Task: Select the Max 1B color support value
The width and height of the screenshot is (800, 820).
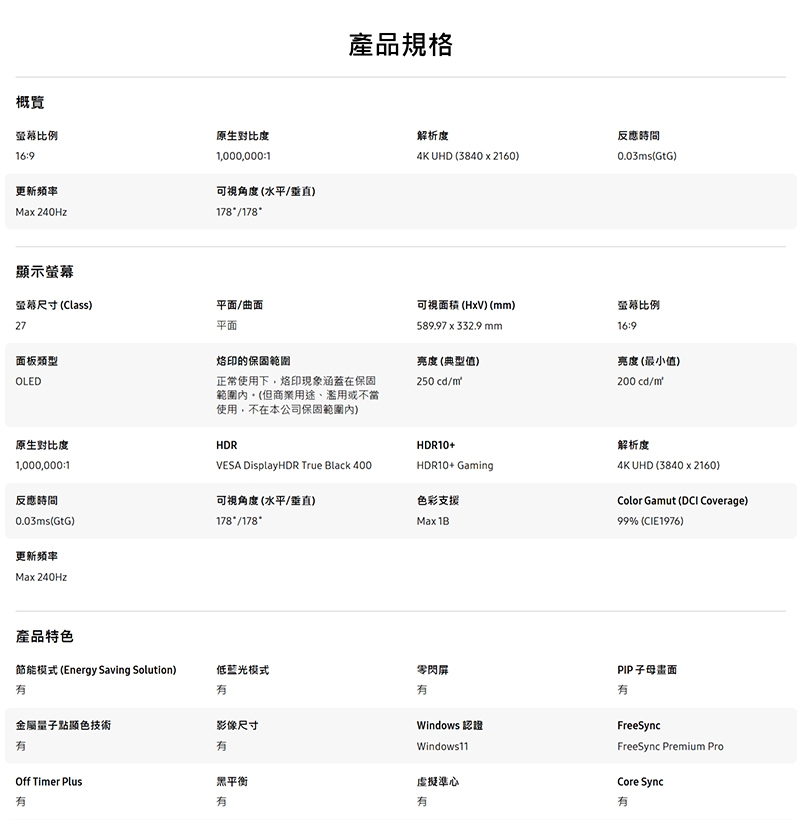Action: click(x=433, y=521)
